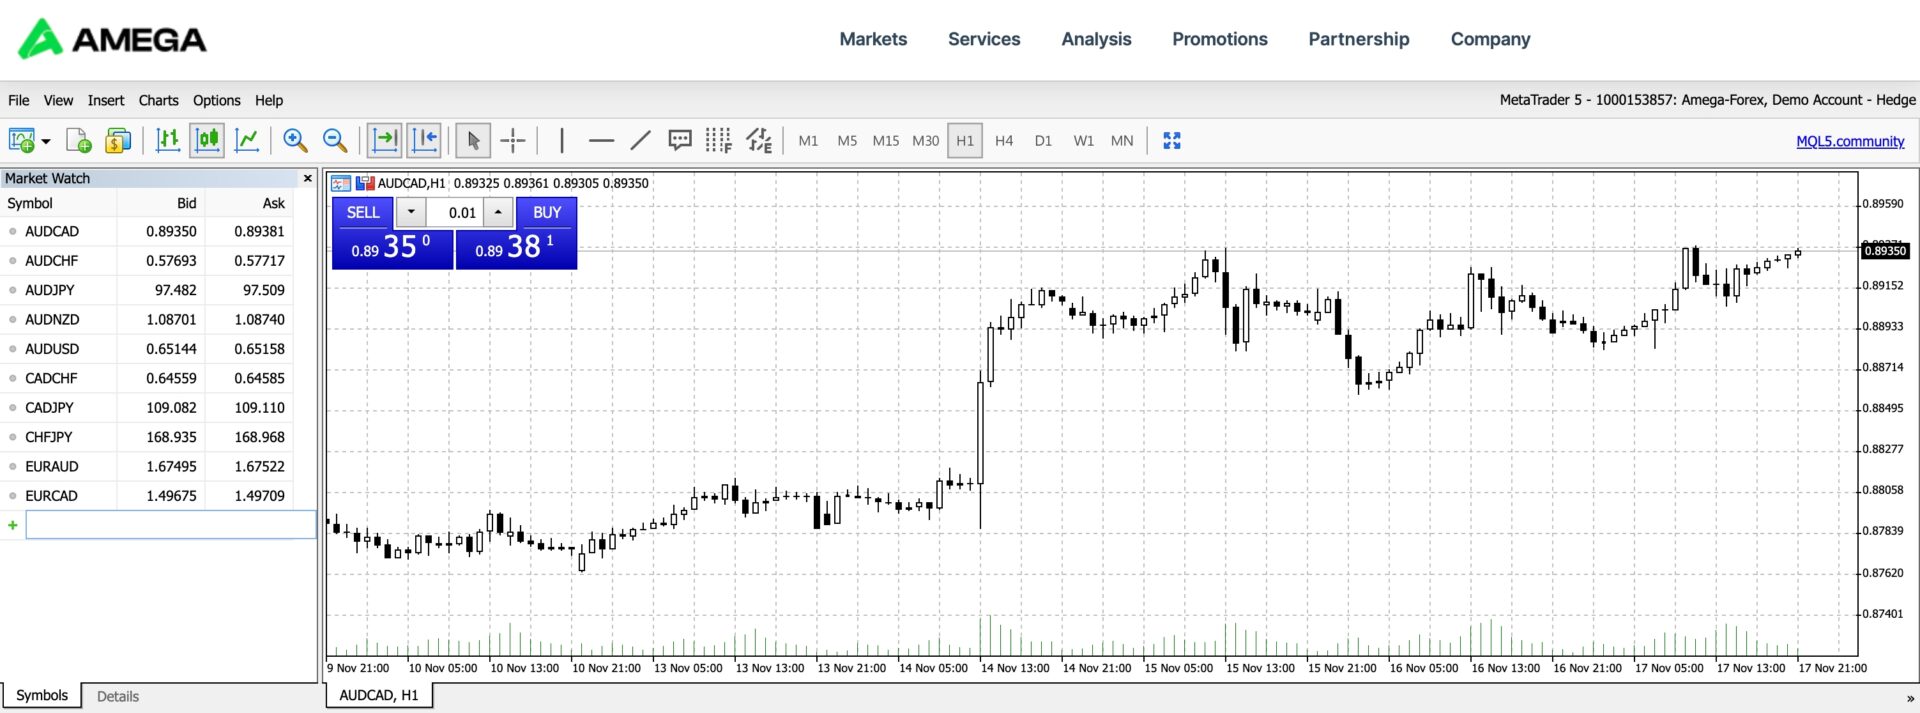Viewport: 1920px width, 713px height.
Task: Select the horizontal line drawing tool
Action: pyautogui.click(x=601, y=141)
